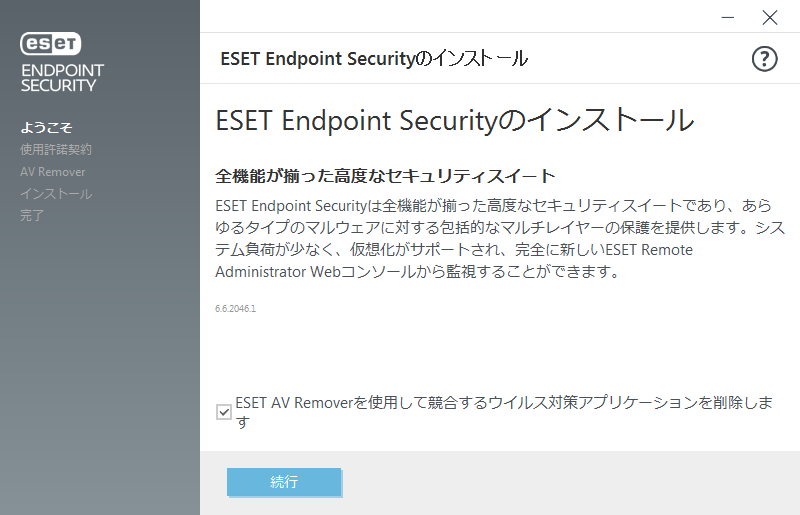Select the 完了 step in the sidebar
800x515 pixels.
coord(32,216)
